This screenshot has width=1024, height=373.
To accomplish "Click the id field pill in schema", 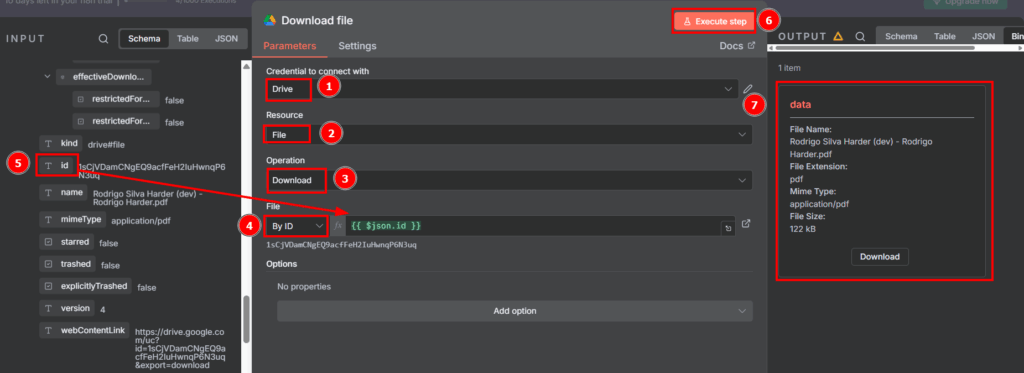I will click(x=57, y=166).
